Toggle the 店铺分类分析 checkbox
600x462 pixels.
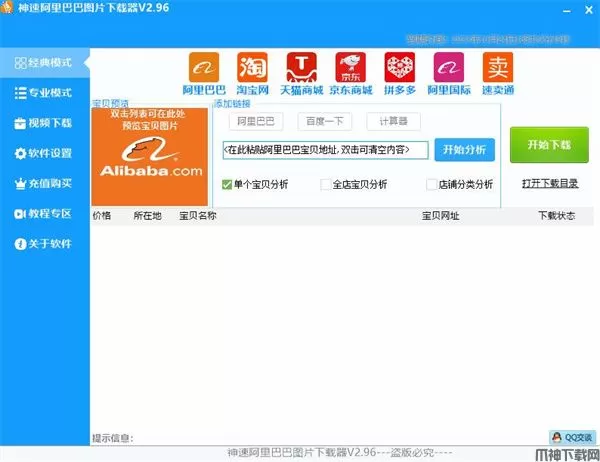point(432,184)
